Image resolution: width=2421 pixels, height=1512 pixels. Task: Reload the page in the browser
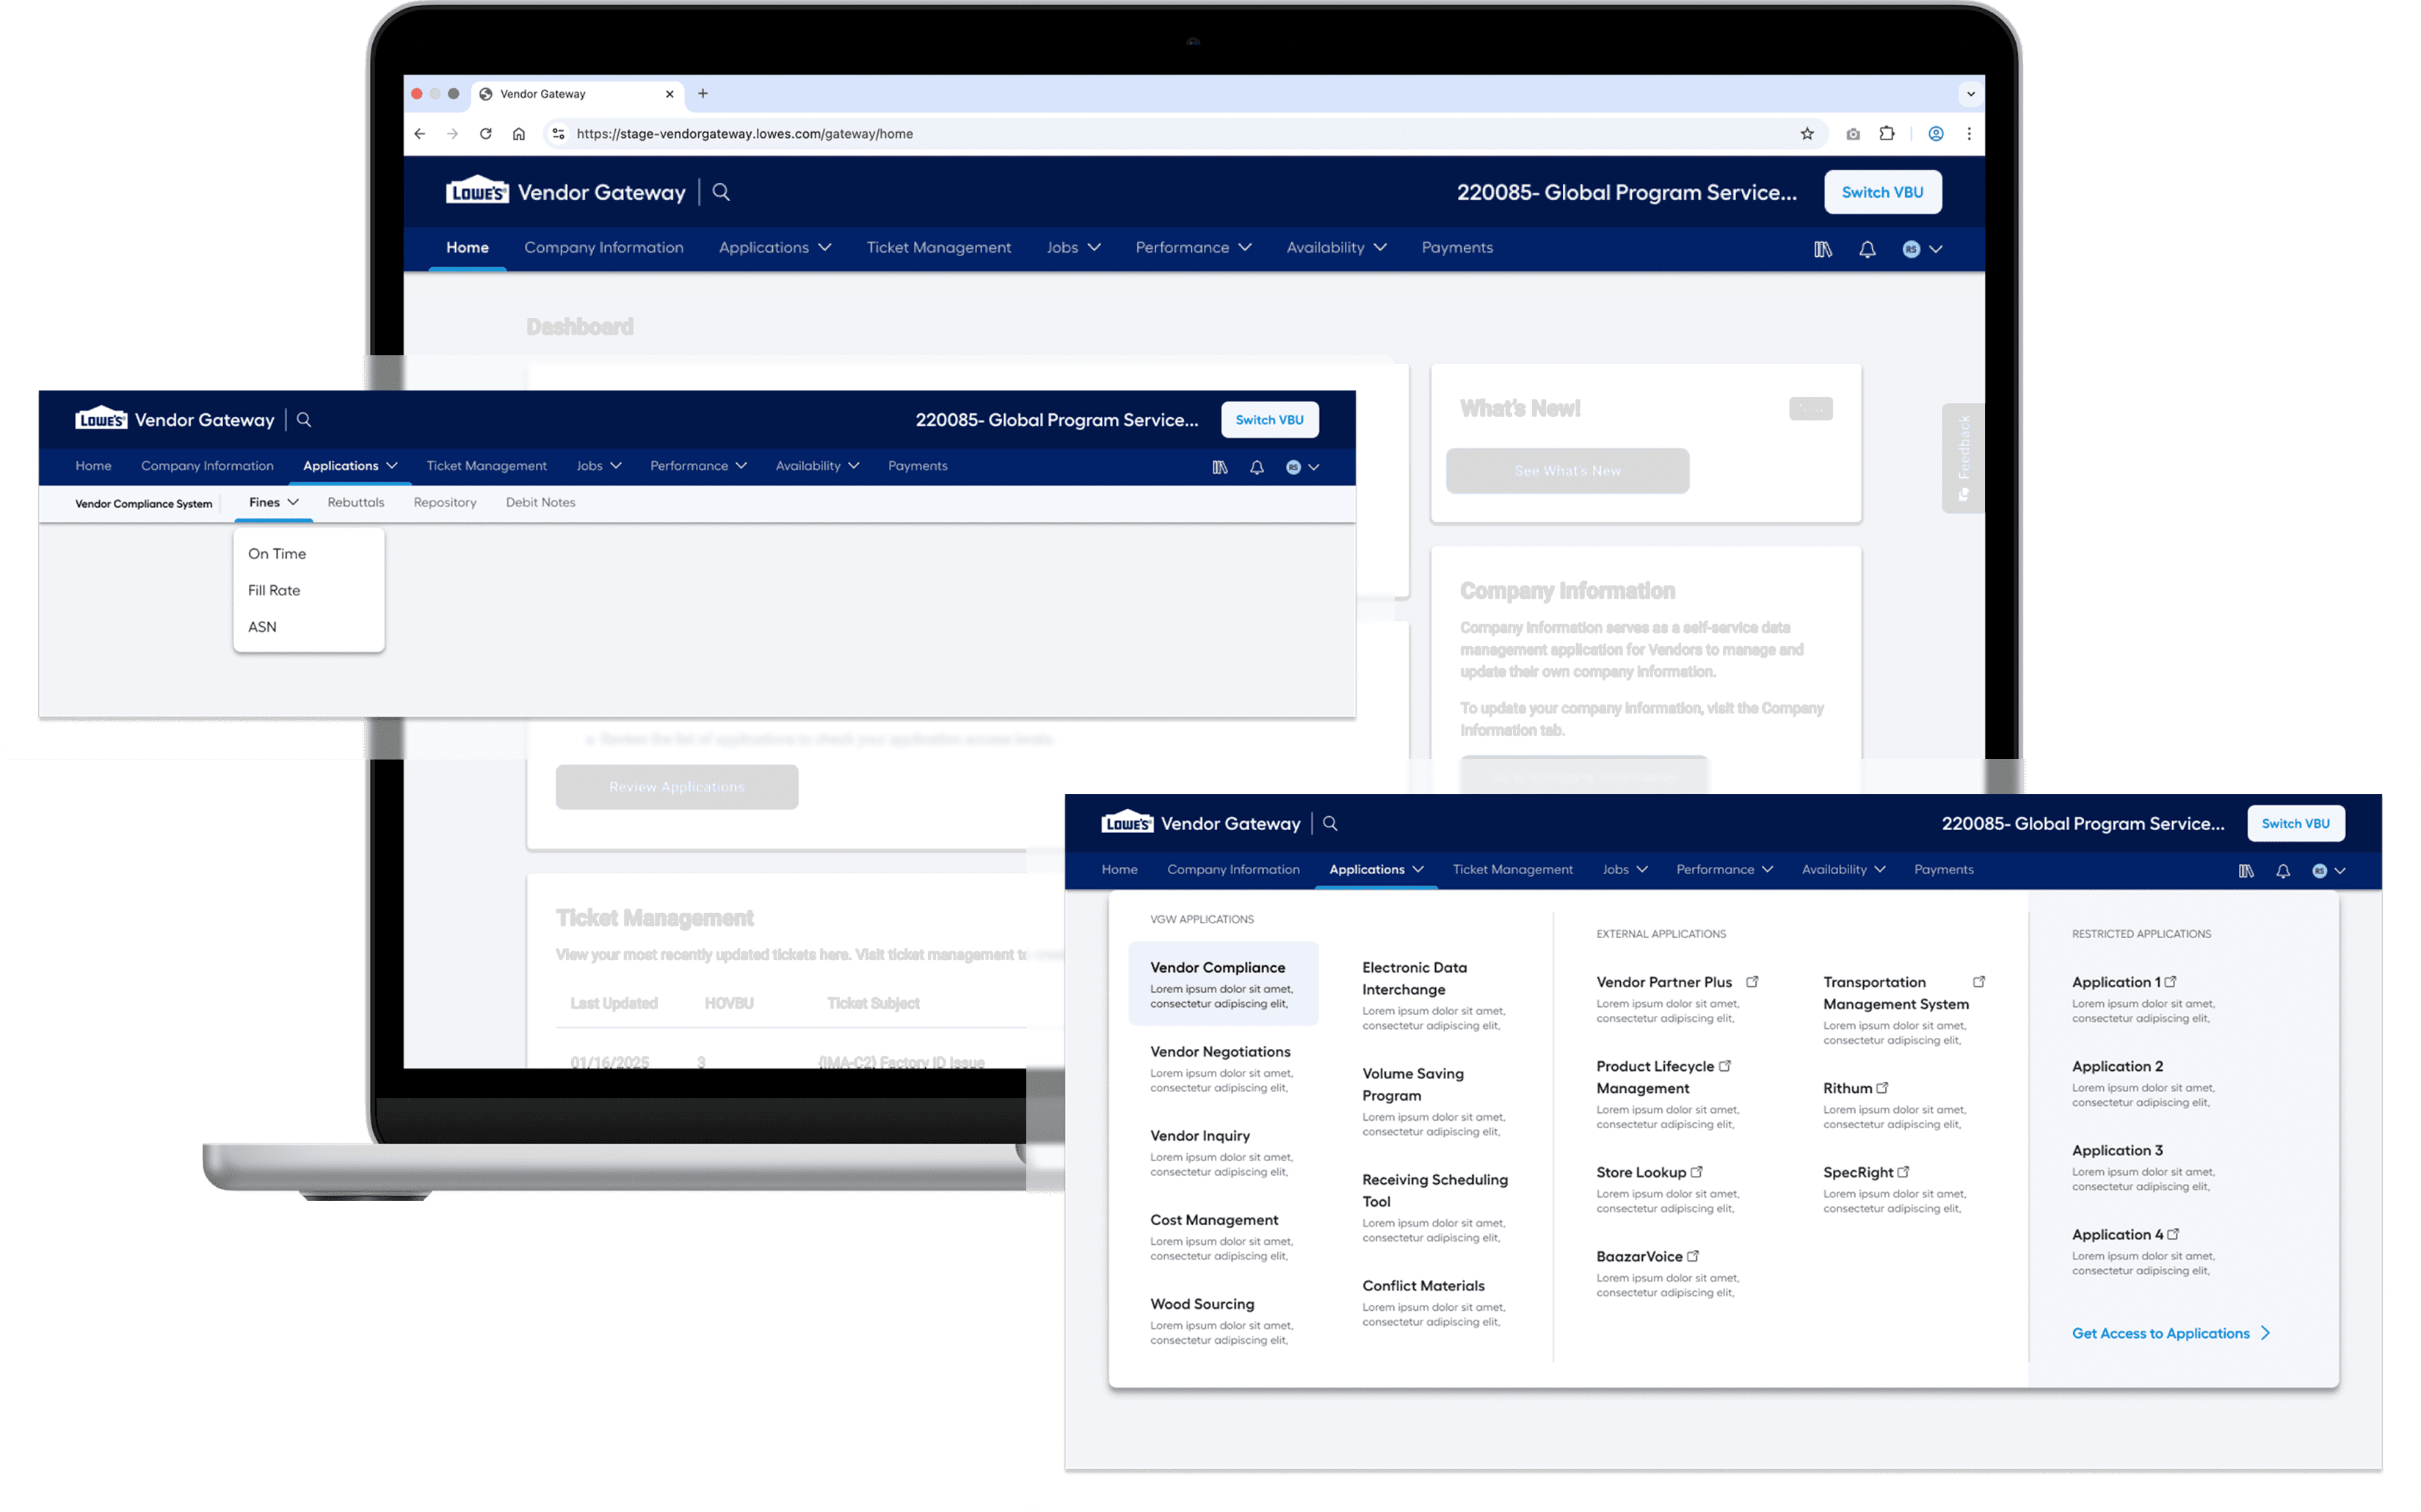(x=486, y=134)
